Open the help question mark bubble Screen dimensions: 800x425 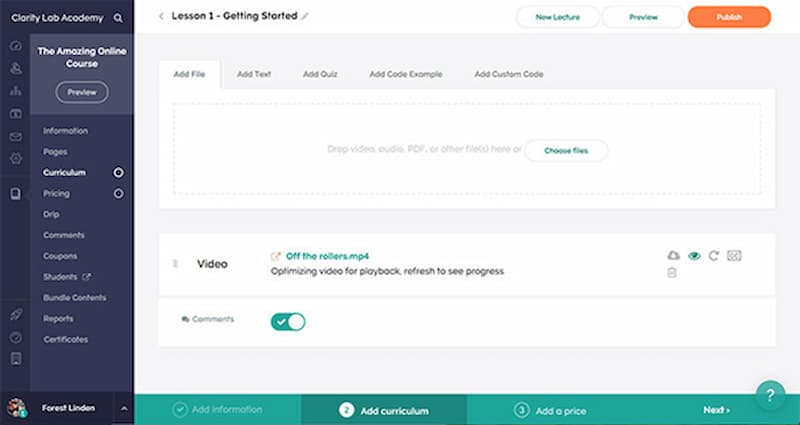(770, 395)
